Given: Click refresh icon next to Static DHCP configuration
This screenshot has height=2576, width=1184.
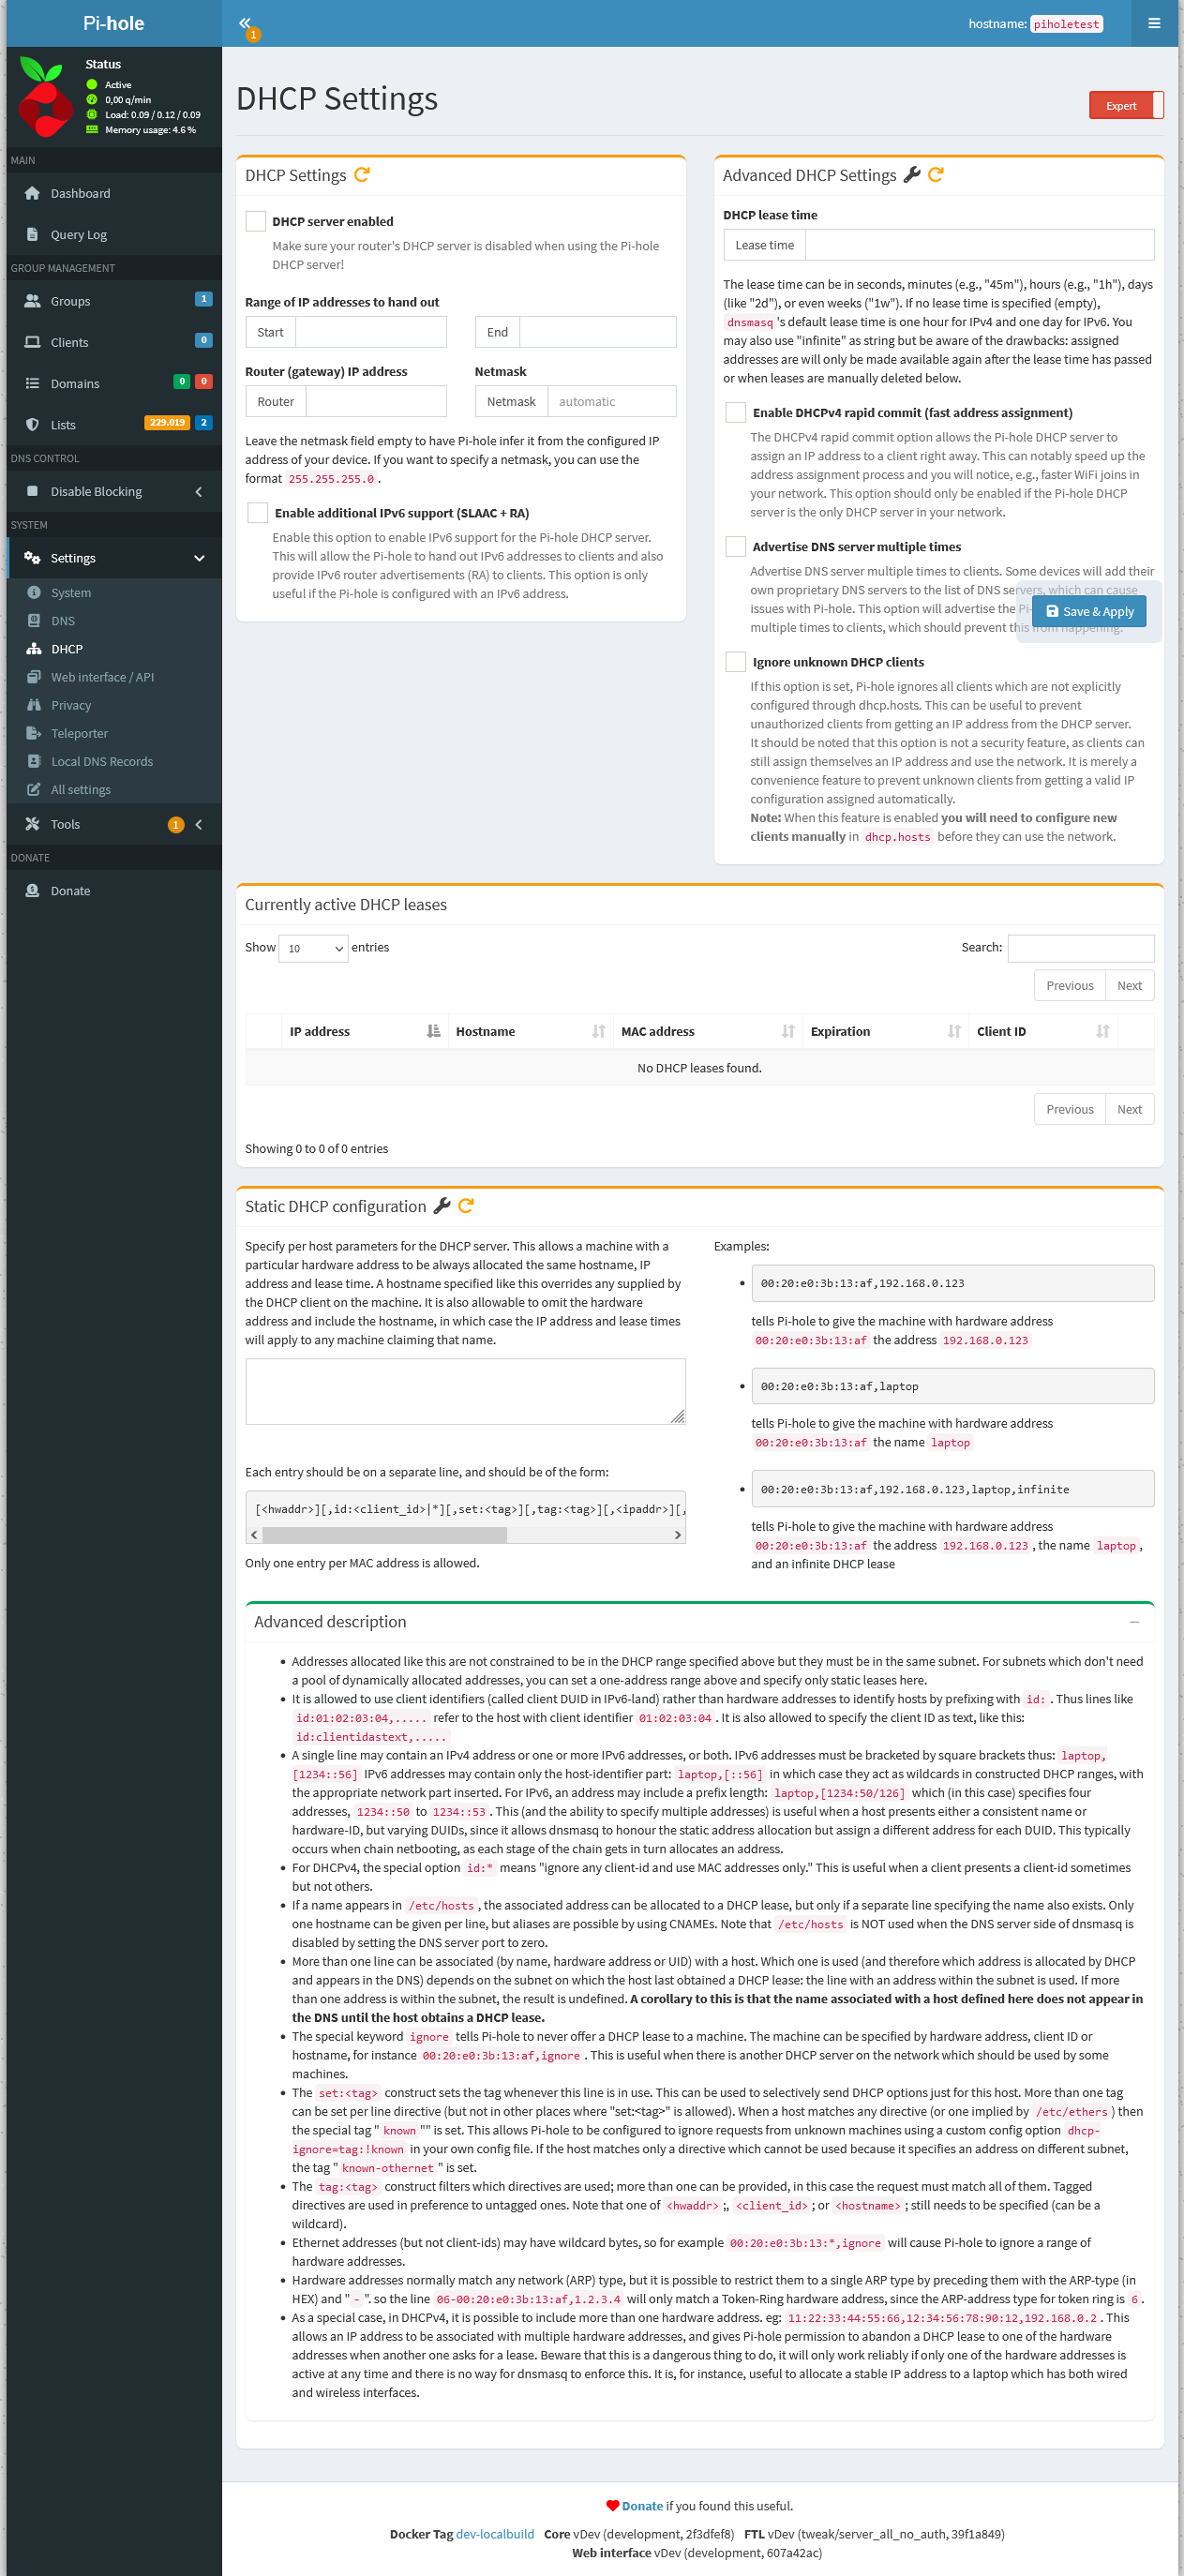Looking at the screenshot, I should pyautogui.click(x=466, y=1206).
